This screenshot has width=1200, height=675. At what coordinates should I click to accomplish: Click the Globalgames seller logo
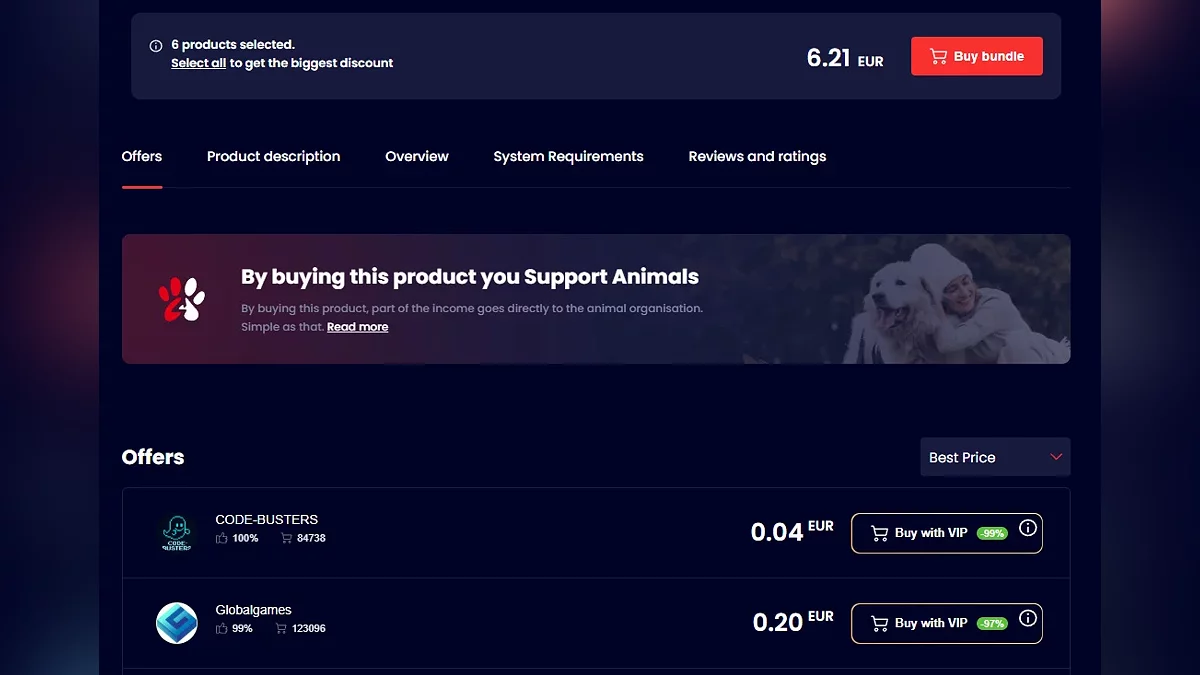coord(177,623)
